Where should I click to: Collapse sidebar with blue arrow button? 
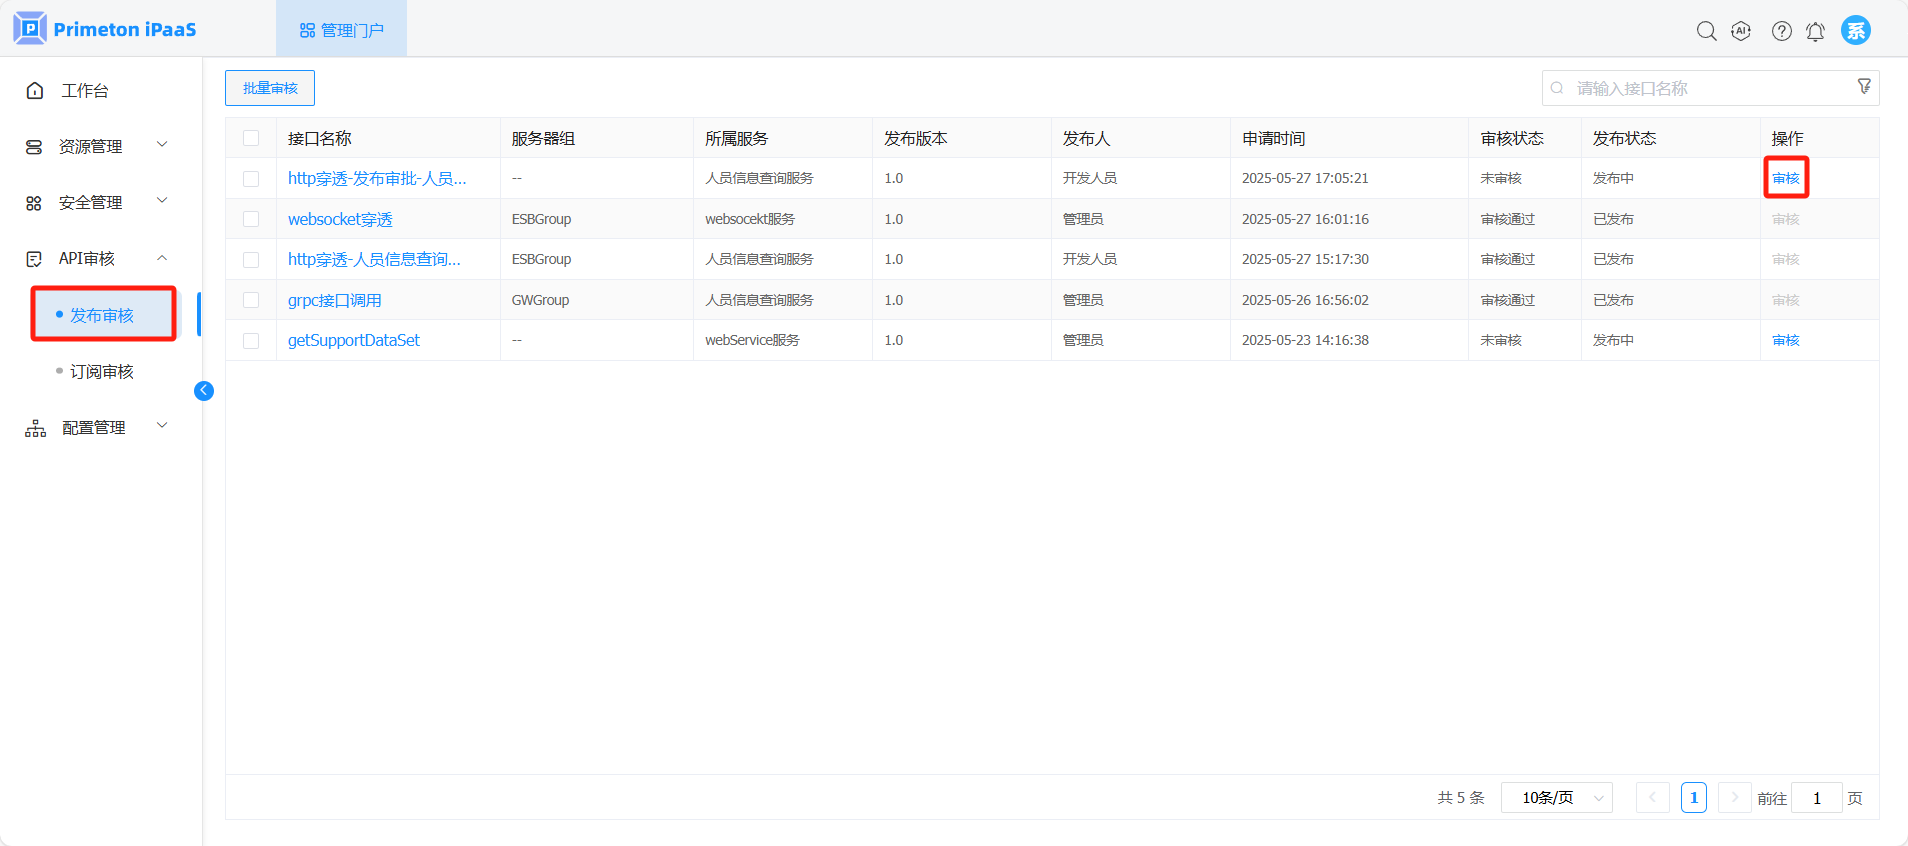point(204,391)
